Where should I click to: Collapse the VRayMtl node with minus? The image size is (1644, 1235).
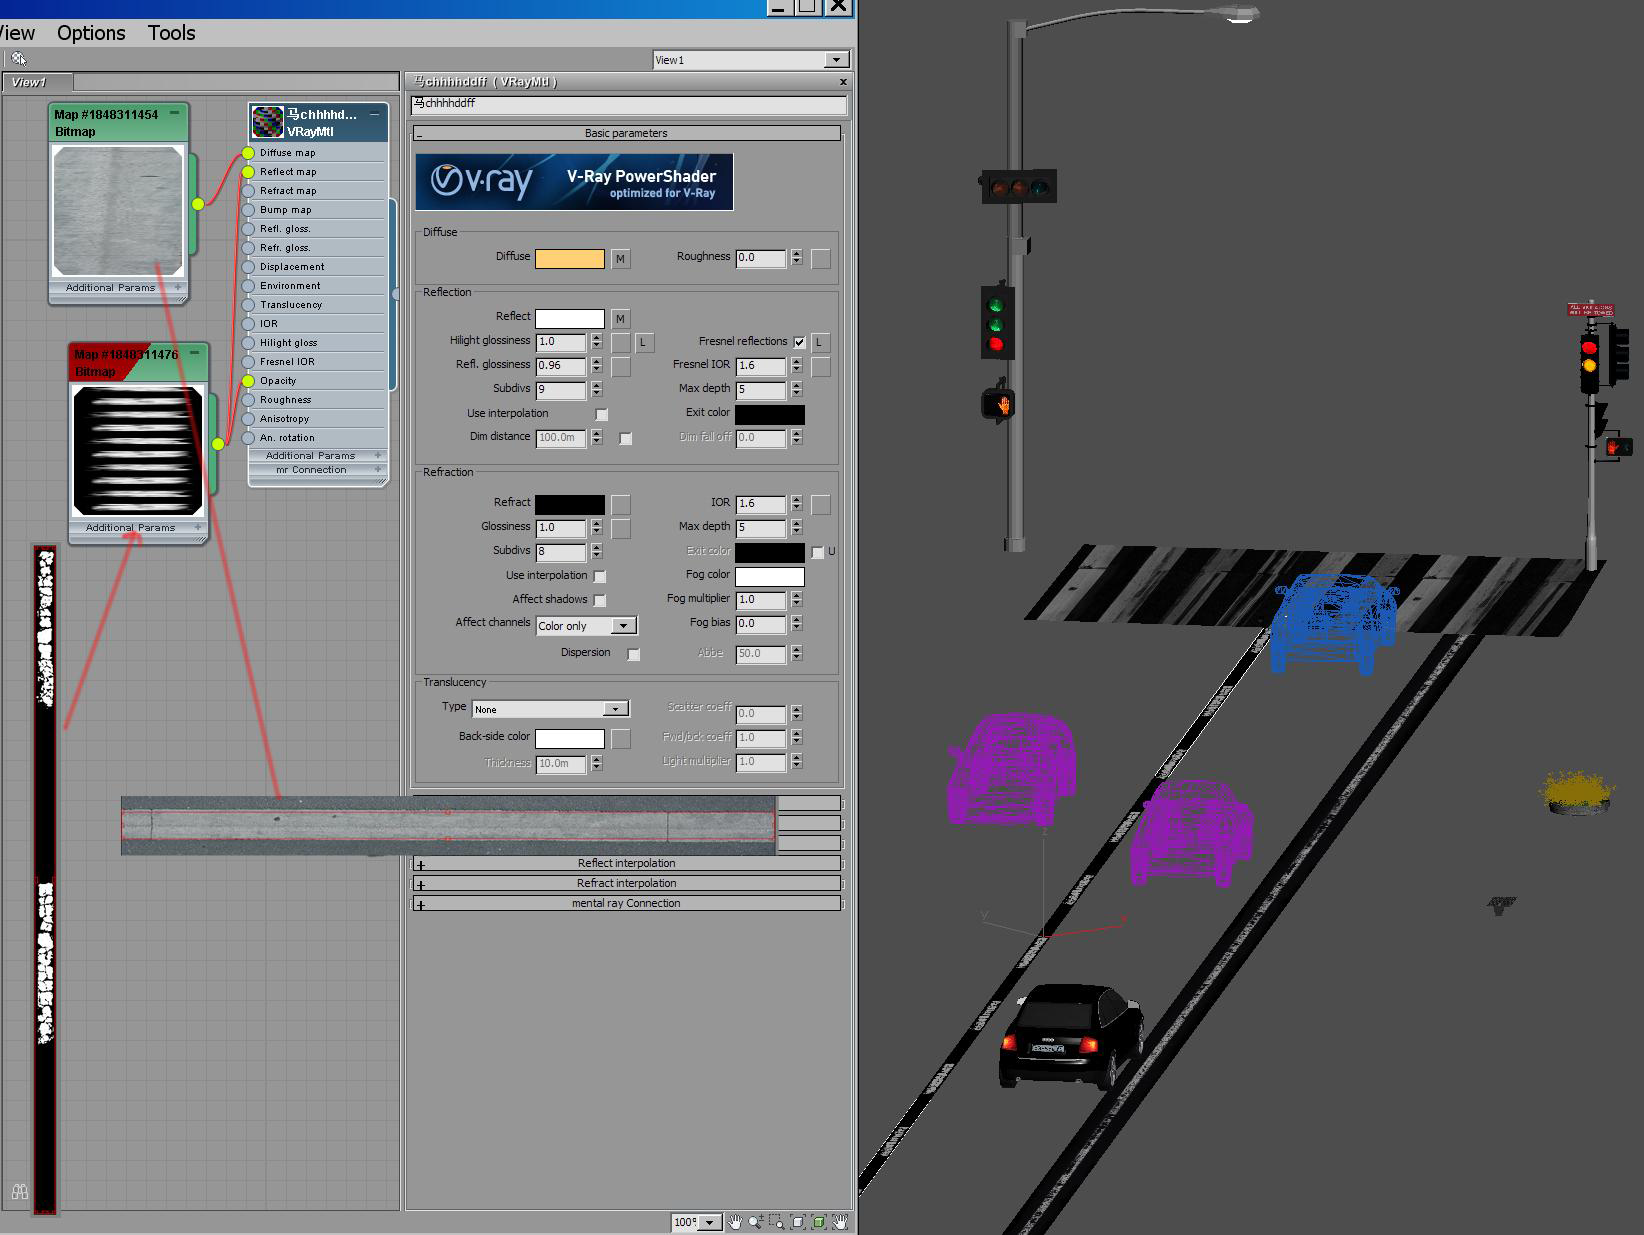(375, 114)
